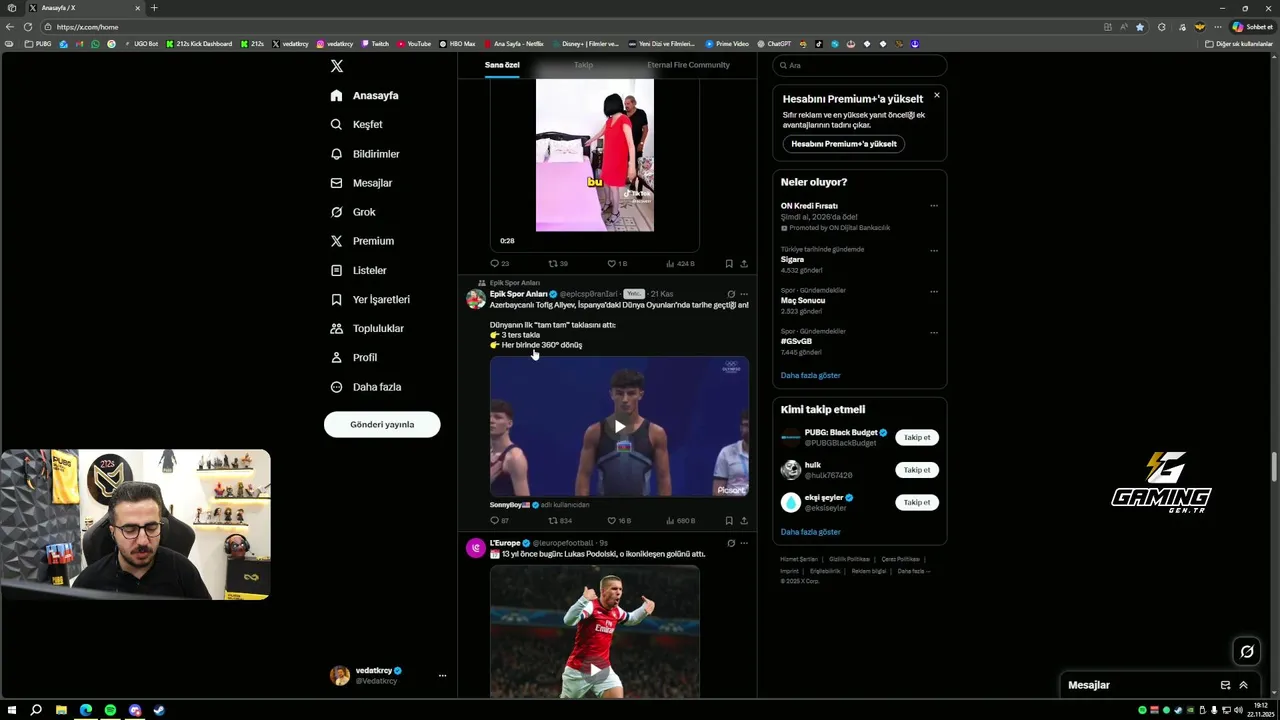Open the ChatGPT bookmark
1280x720 pixels.
point(773,44)
